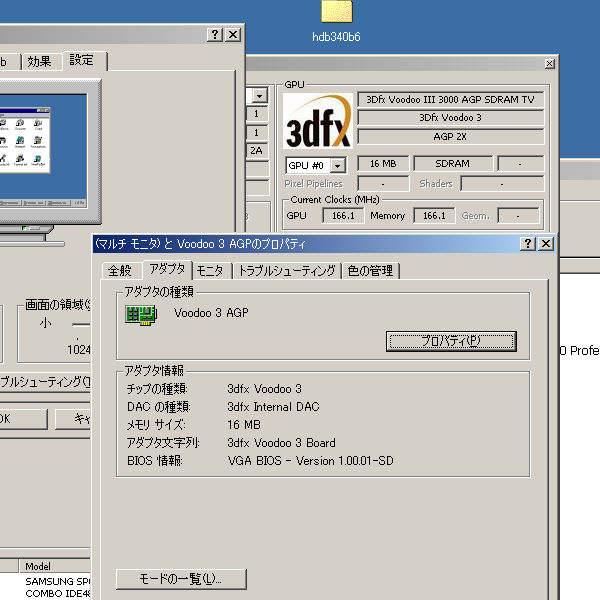Click '16 MB' in adapter information
This screenshot has width=600, height=600.
(244, 425)
